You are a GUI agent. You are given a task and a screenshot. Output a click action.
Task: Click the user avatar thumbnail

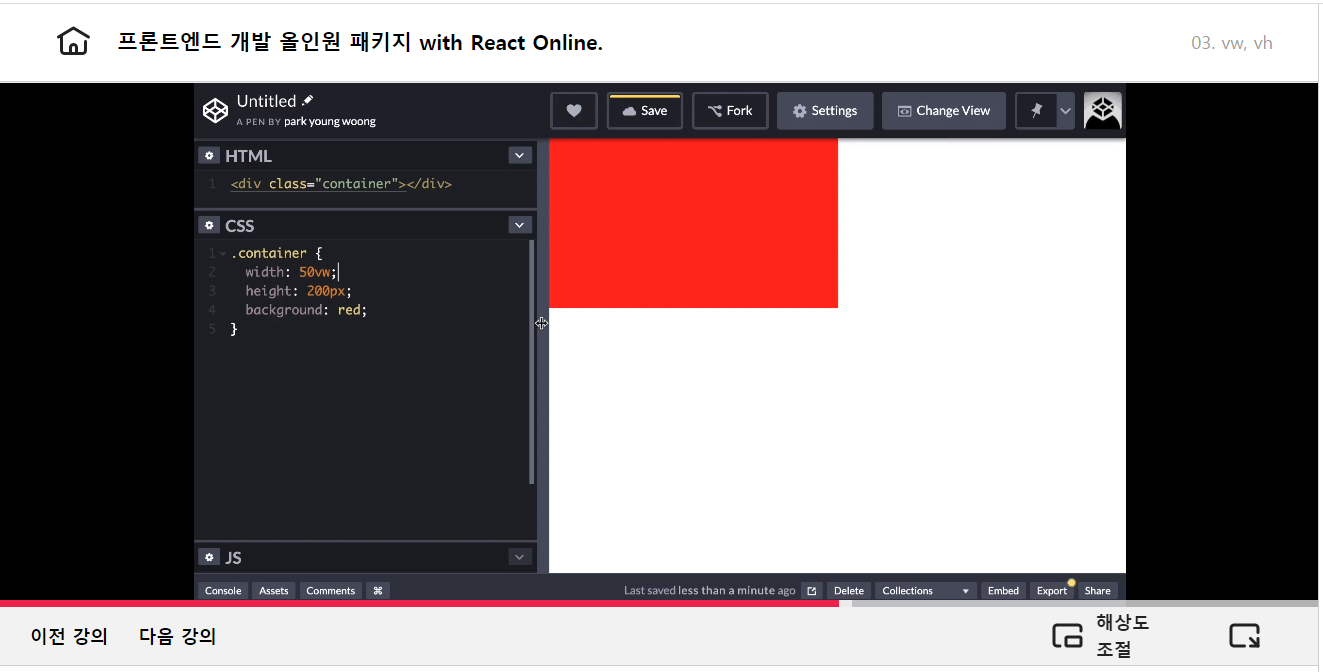1102,111
